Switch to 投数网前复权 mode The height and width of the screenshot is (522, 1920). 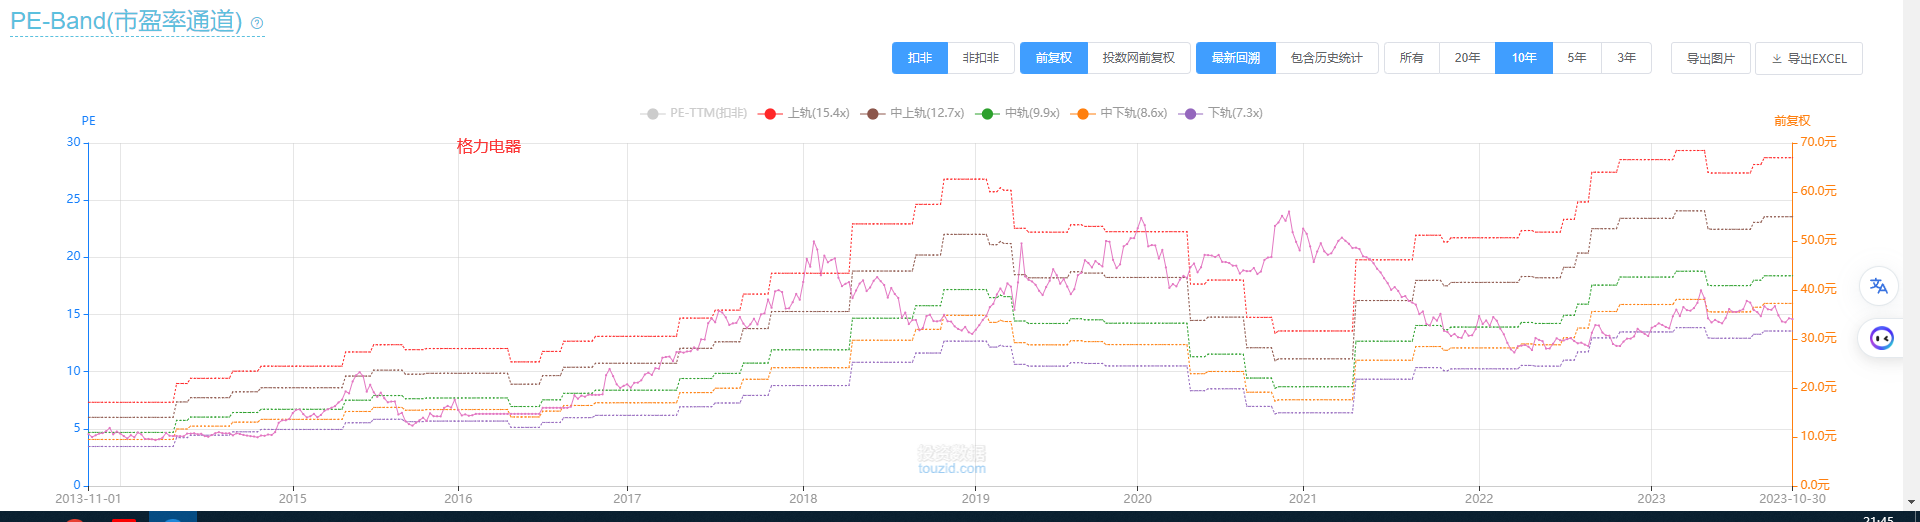1138,58
